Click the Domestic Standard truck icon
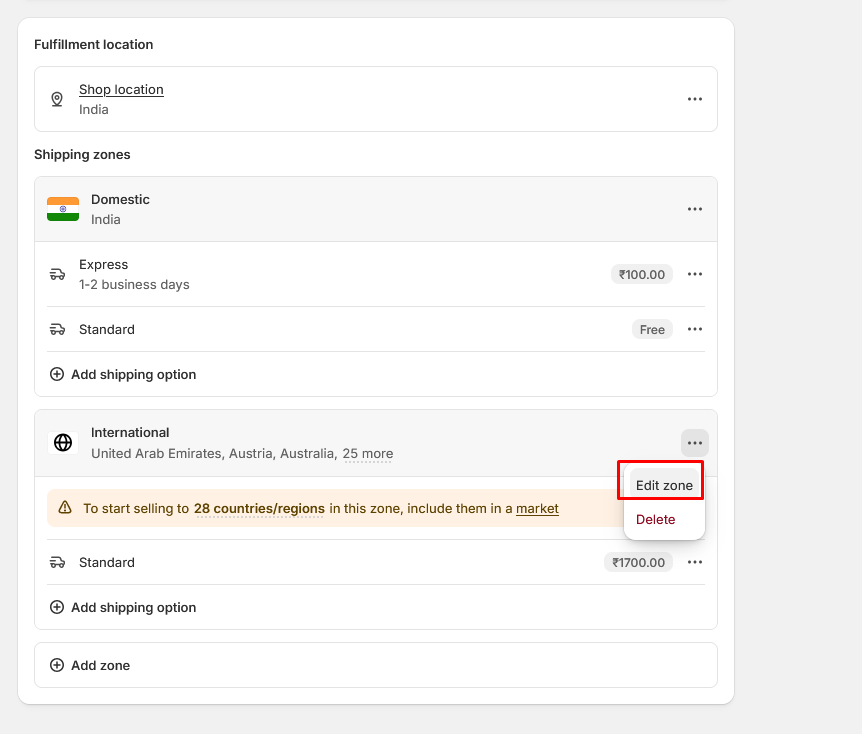 pos(58,329)
